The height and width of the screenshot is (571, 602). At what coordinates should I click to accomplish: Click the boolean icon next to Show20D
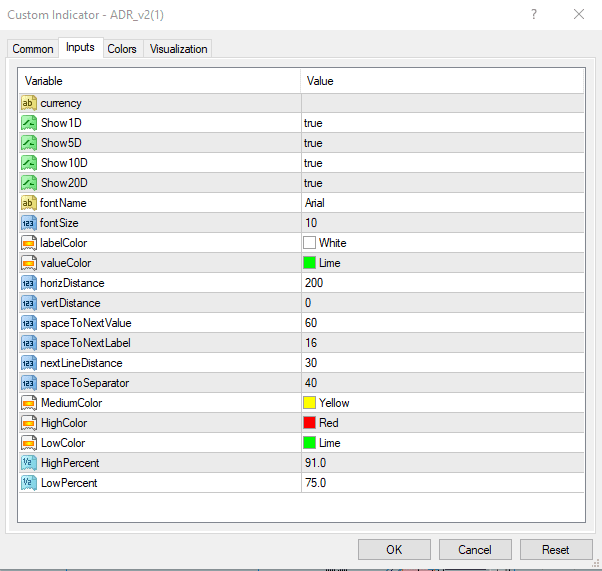[x=29, y=183]
